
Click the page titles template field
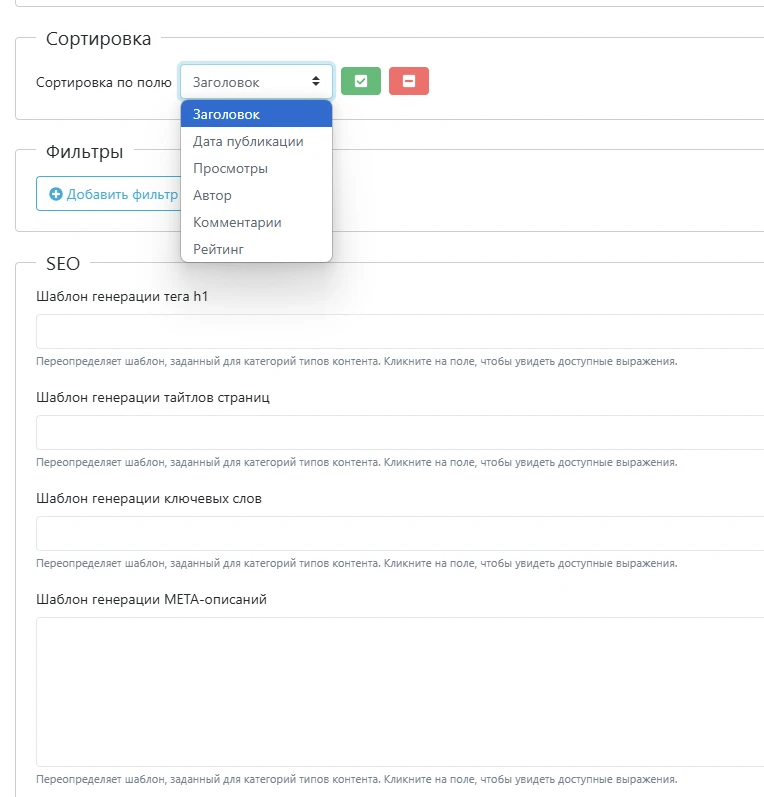coord(400,432)
